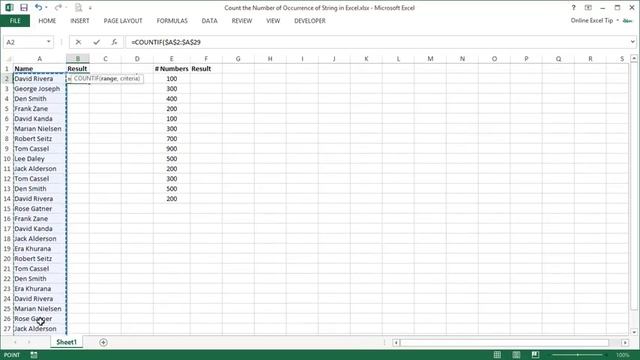Select row 9 header
Image resolution: width=640 pixels, height=360 pixels.
pyautogui.click(x=7, y=149)
